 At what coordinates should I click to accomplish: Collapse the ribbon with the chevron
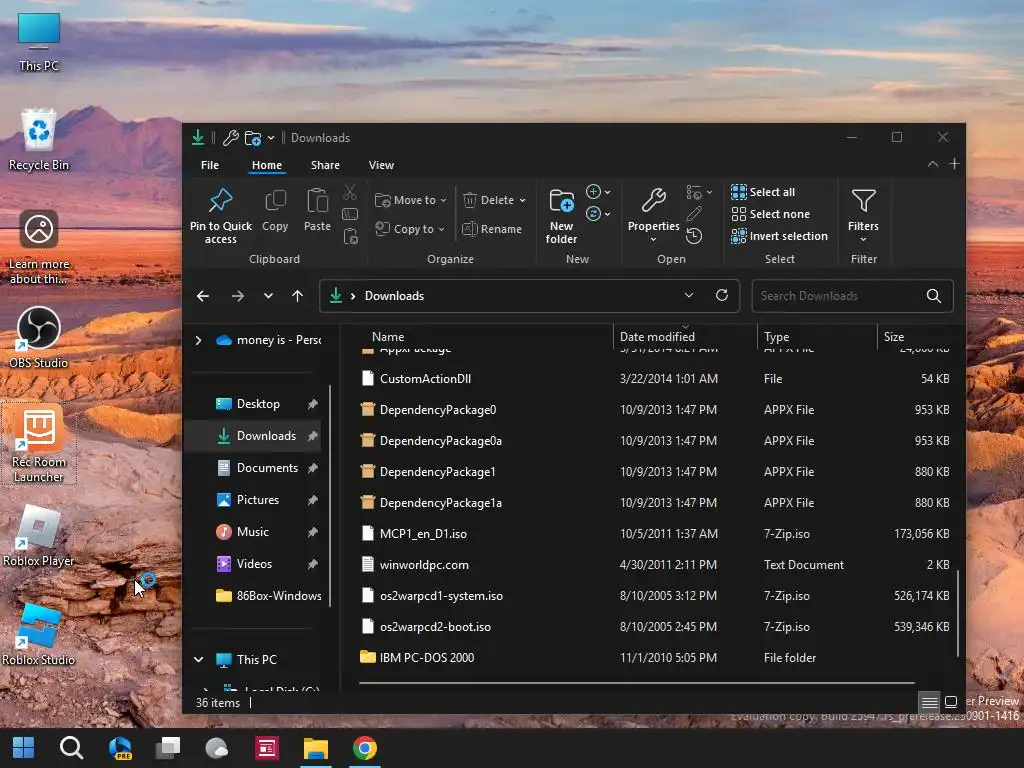933,165
